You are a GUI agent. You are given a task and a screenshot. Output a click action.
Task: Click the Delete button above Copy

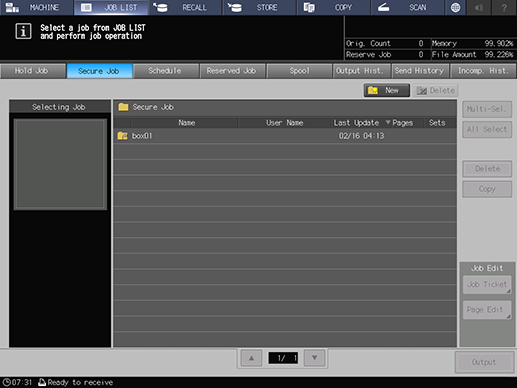coord(487,169)
